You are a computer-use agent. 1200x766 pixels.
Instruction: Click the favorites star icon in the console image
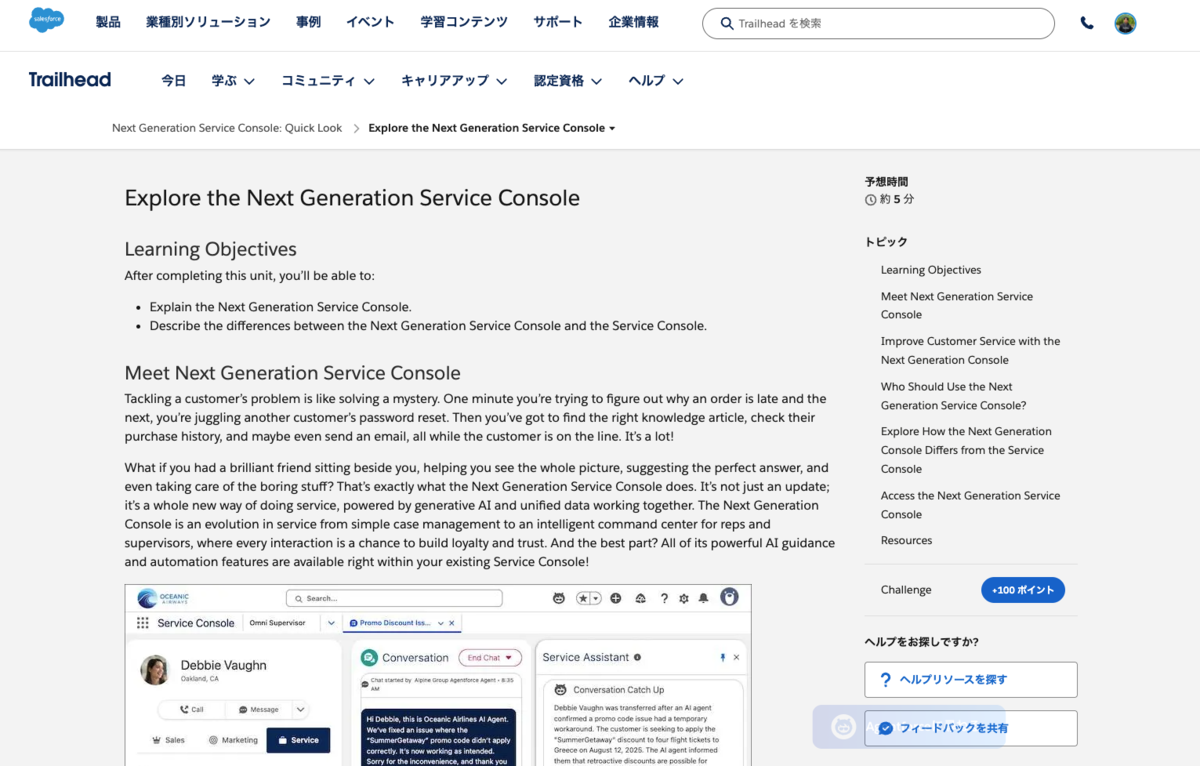pos(582,598)
